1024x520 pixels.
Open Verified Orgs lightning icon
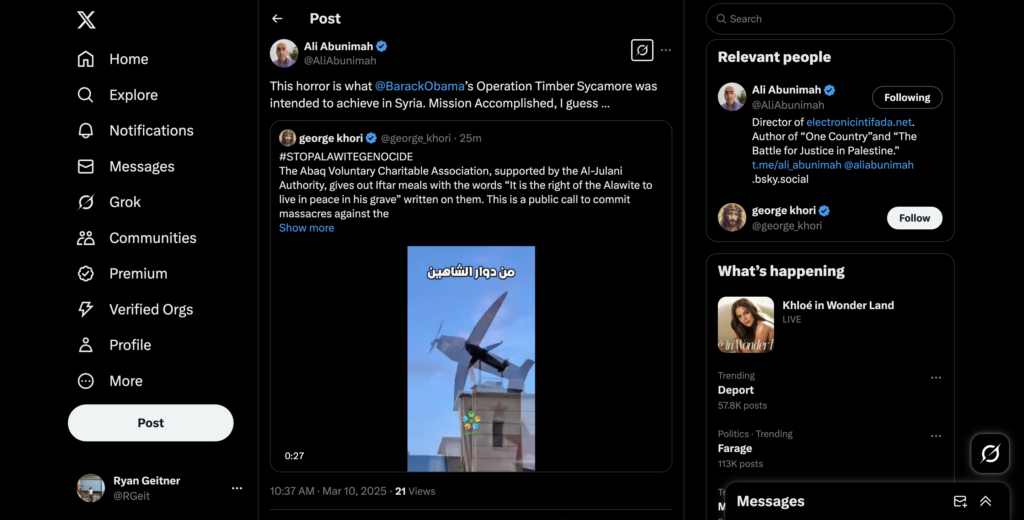tap(86, 309)
